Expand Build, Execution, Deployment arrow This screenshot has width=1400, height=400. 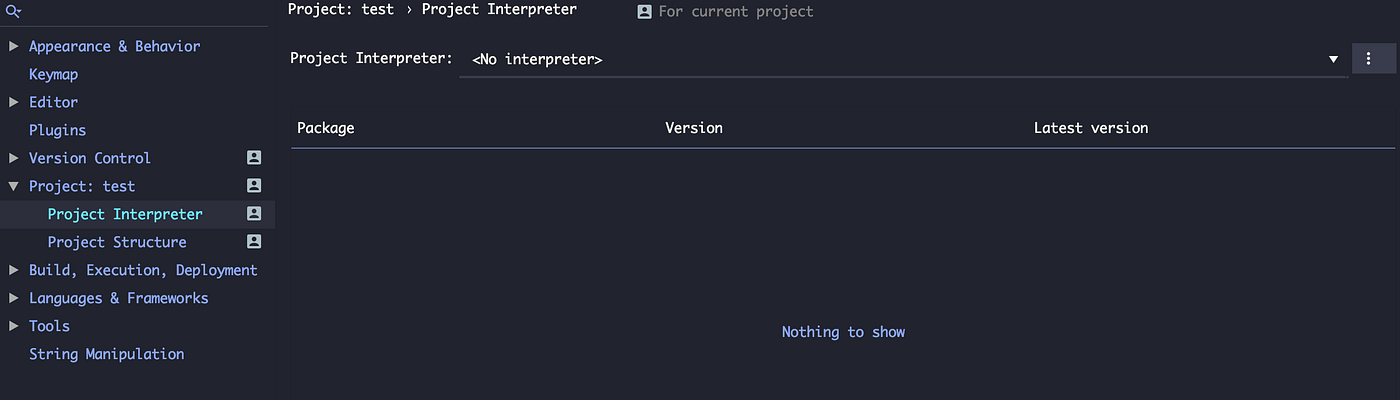coord(14,270)
